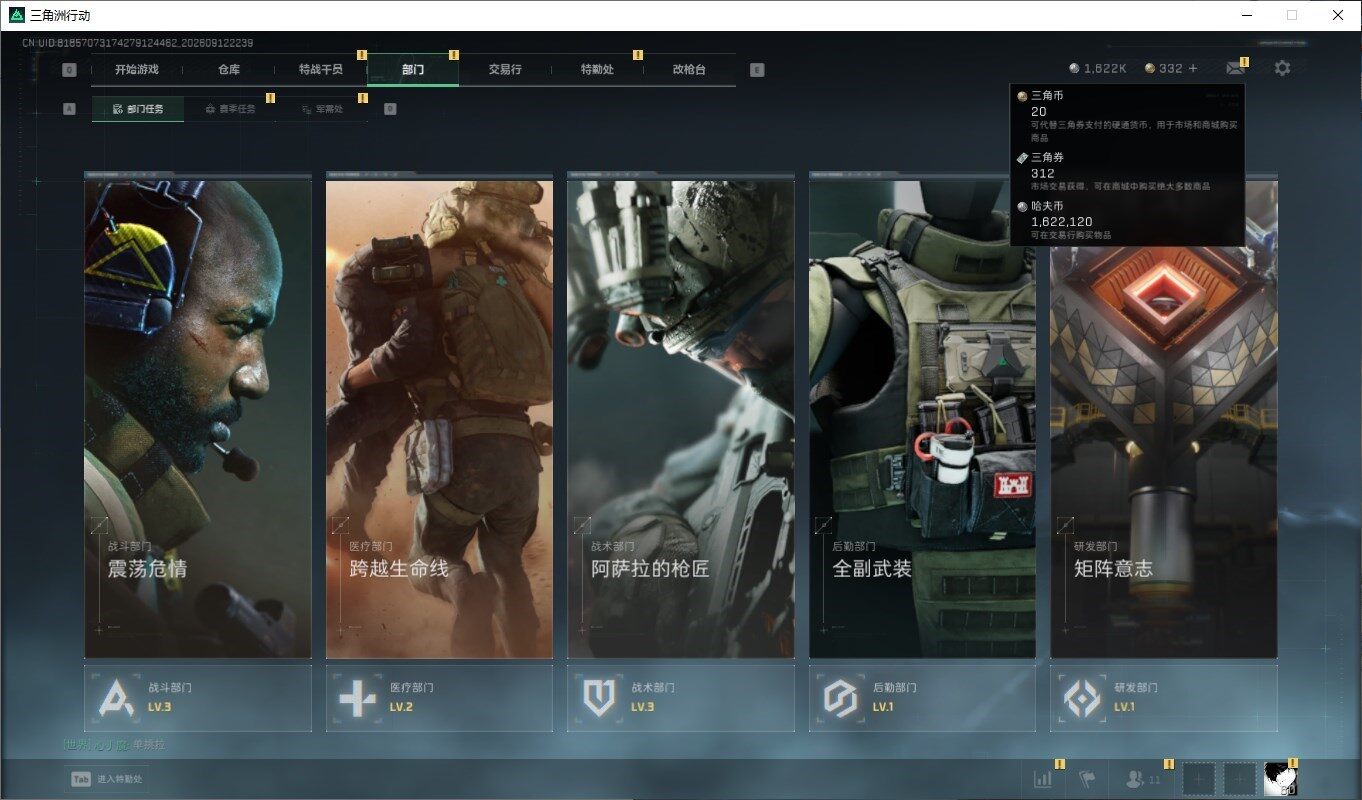
Task: Open the flag icon in bottom bar
Action: pyautogui.click(x=1086, y=778)
